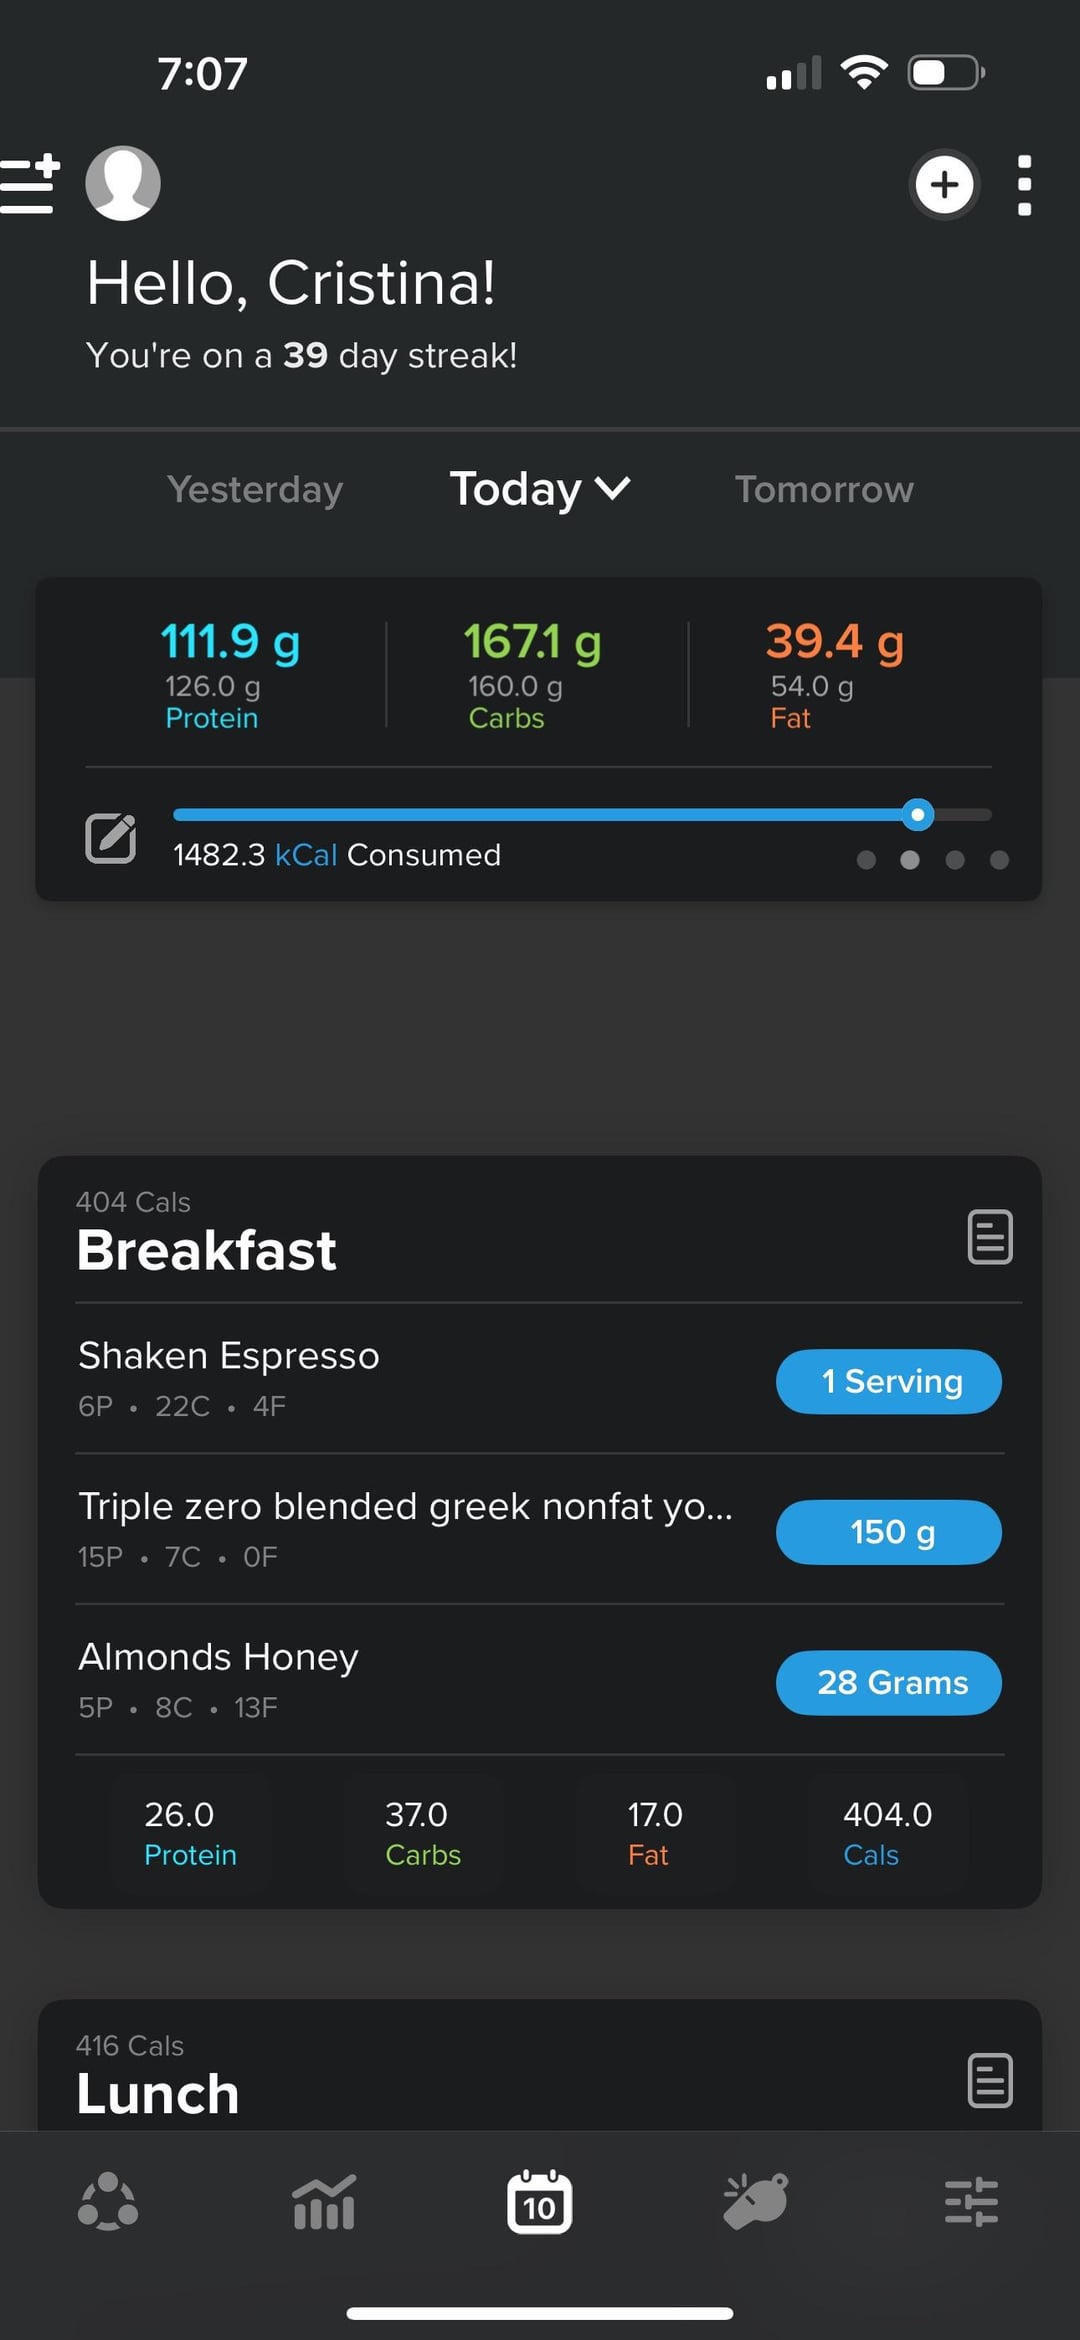The image size is (1080, 2340).
Task: Tap the 150 g yogurt amount button
Action: tap(888, 1532)
